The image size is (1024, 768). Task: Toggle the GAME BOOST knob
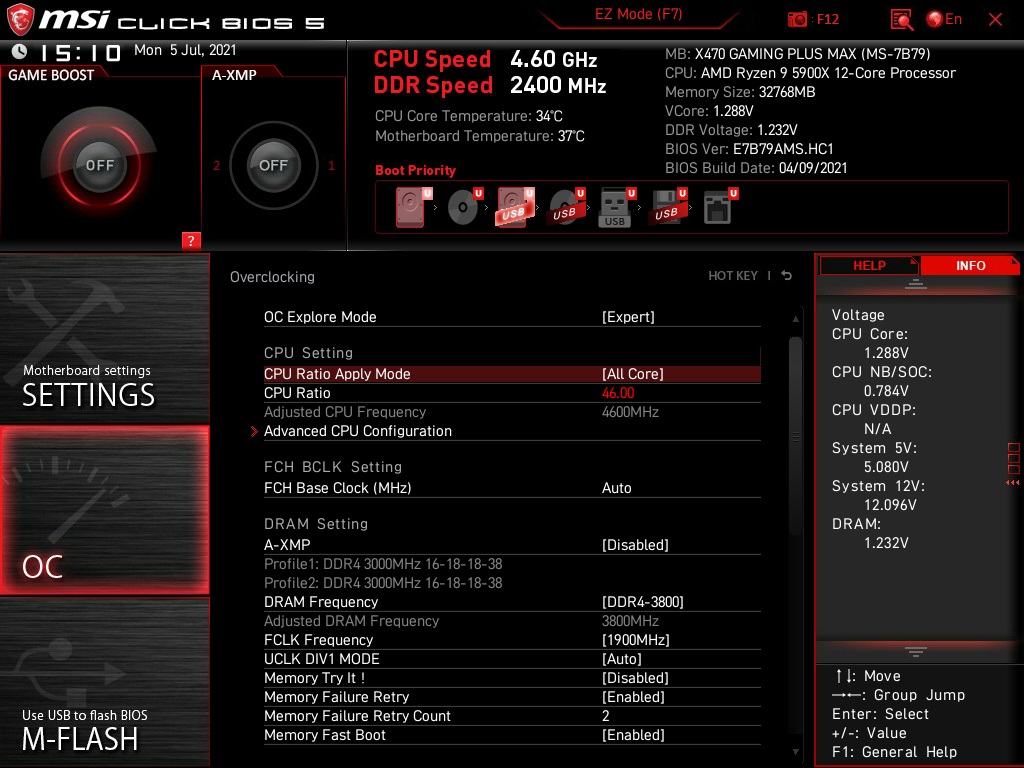tap(99, 165)
